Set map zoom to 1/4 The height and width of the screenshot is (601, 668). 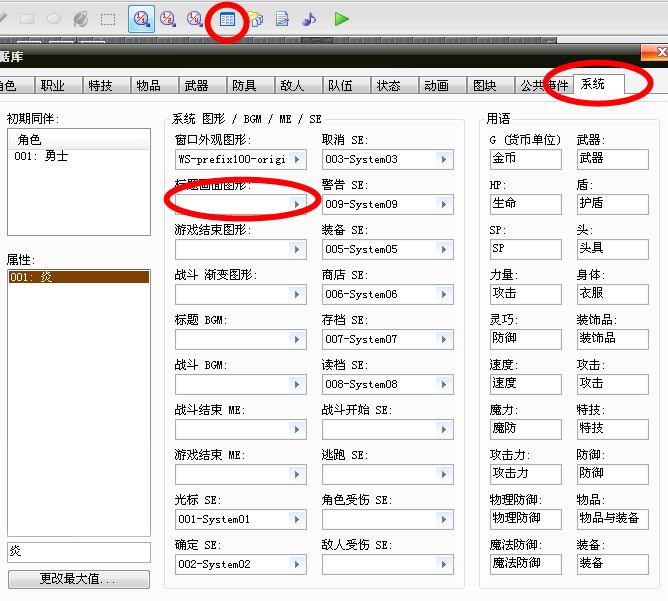click(x=195, y=19)
